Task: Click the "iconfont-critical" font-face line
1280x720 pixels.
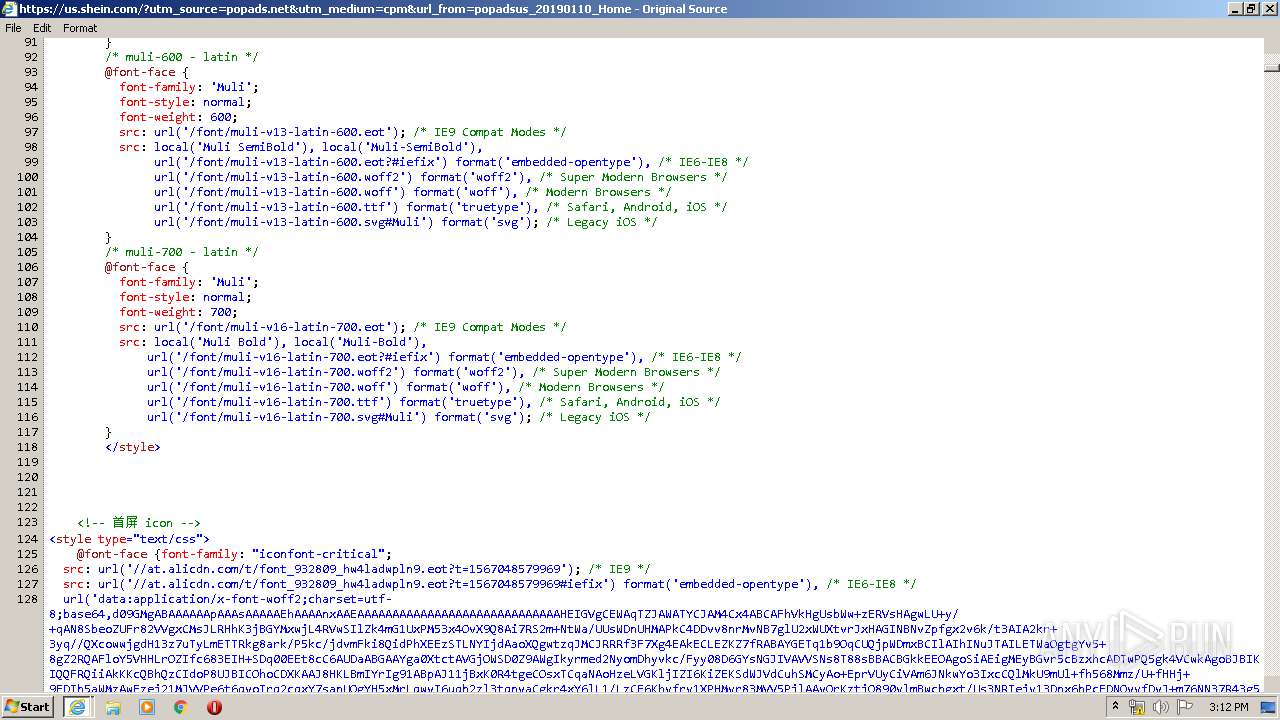Action: coord(234,554)
